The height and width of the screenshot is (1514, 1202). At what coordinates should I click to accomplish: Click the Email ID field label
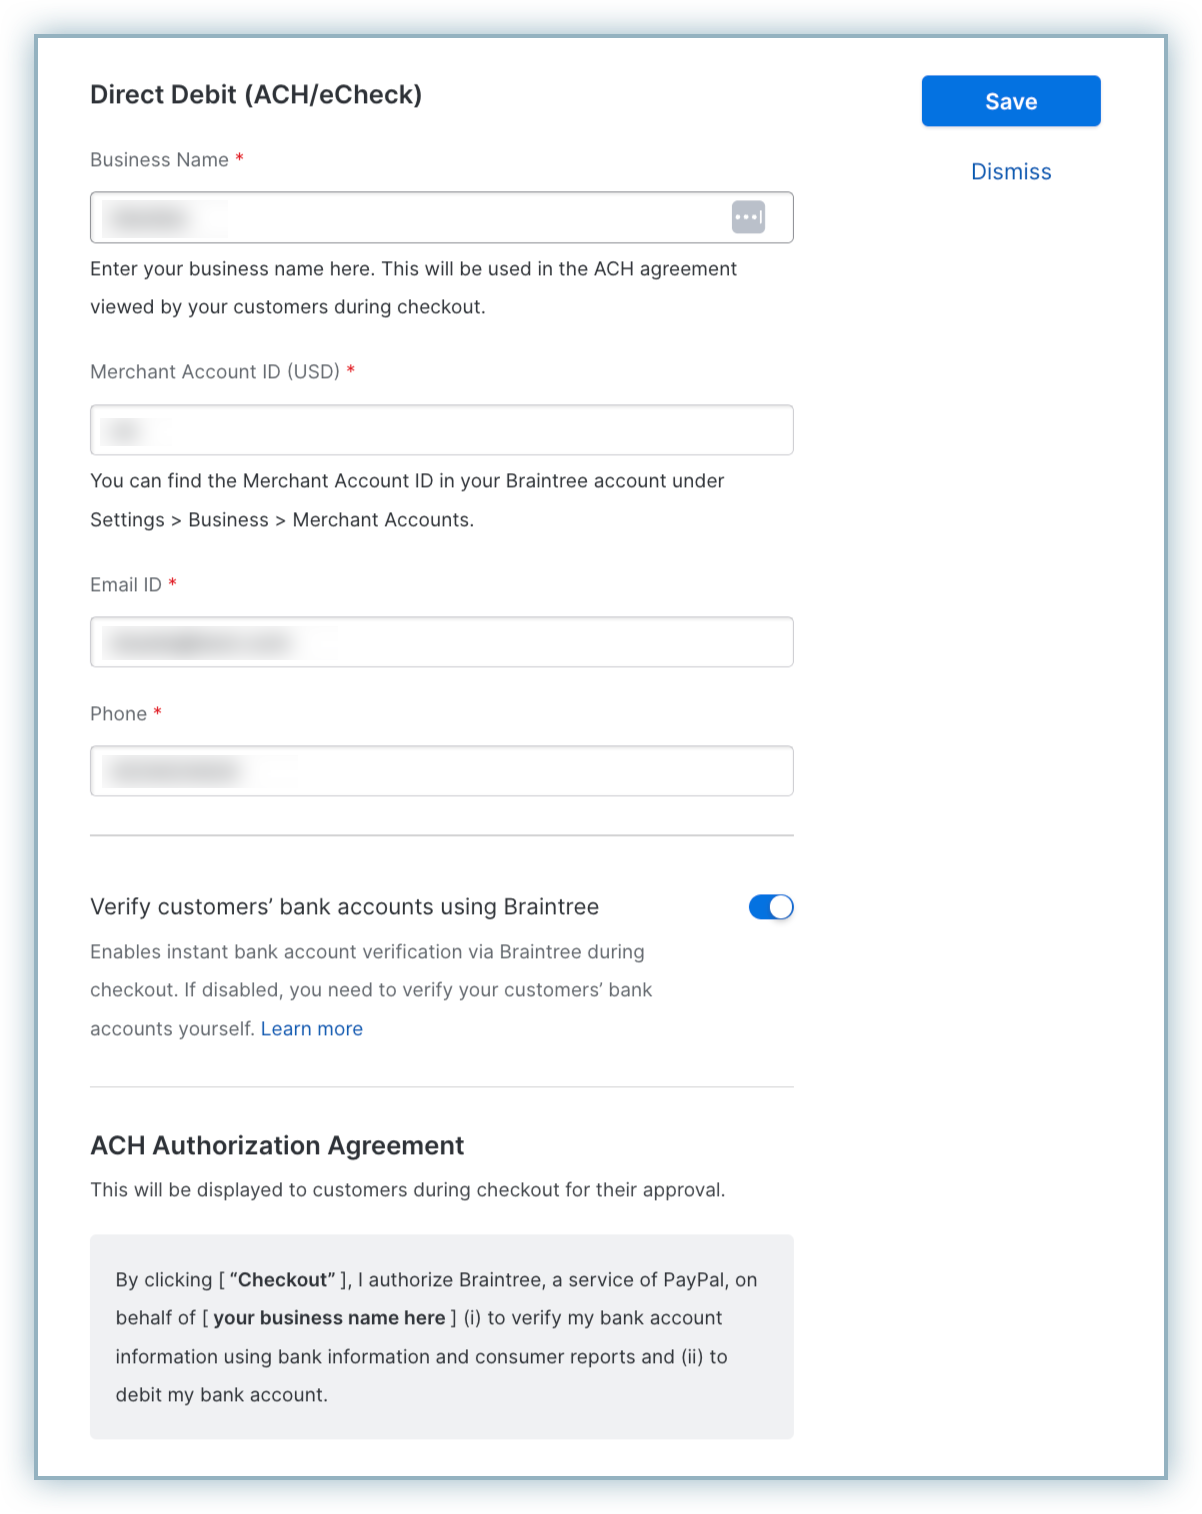tap(126, 585)
